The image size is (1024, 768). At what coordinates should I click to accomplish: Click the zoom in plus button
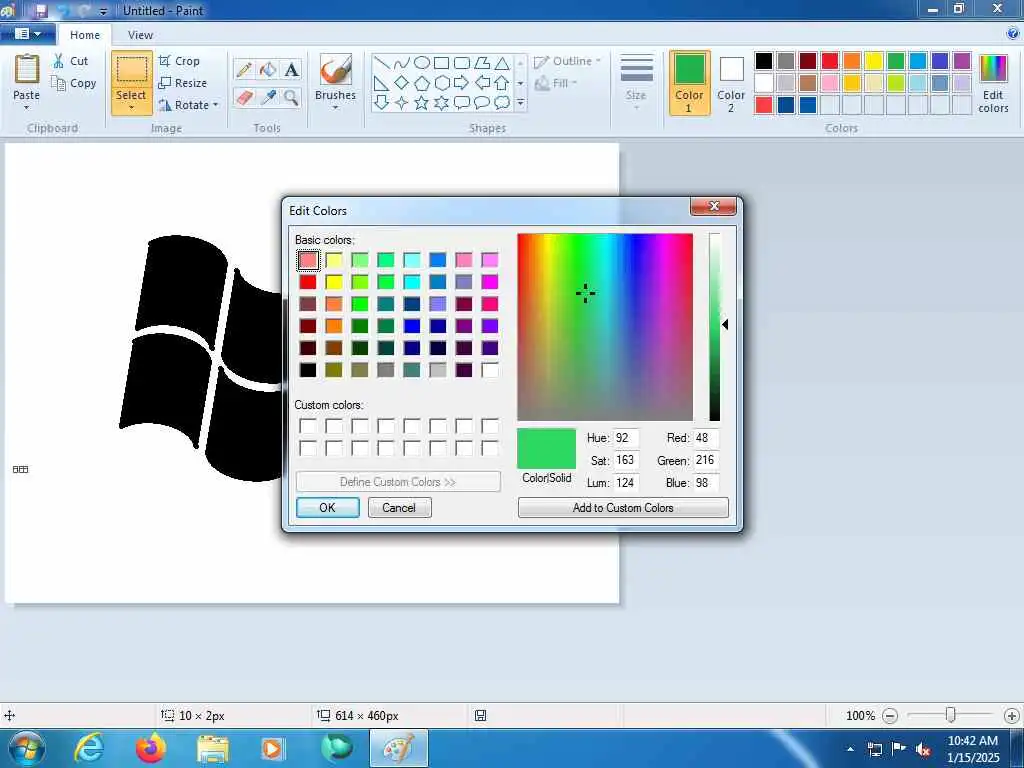(1011, 716)
